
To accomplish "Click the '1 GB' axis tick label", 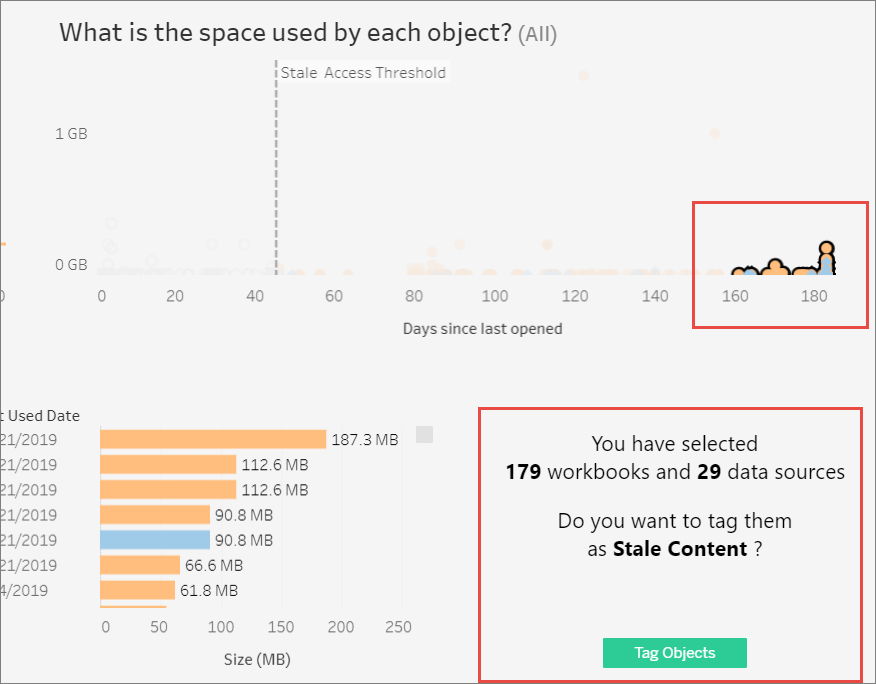I will point(72,134).
